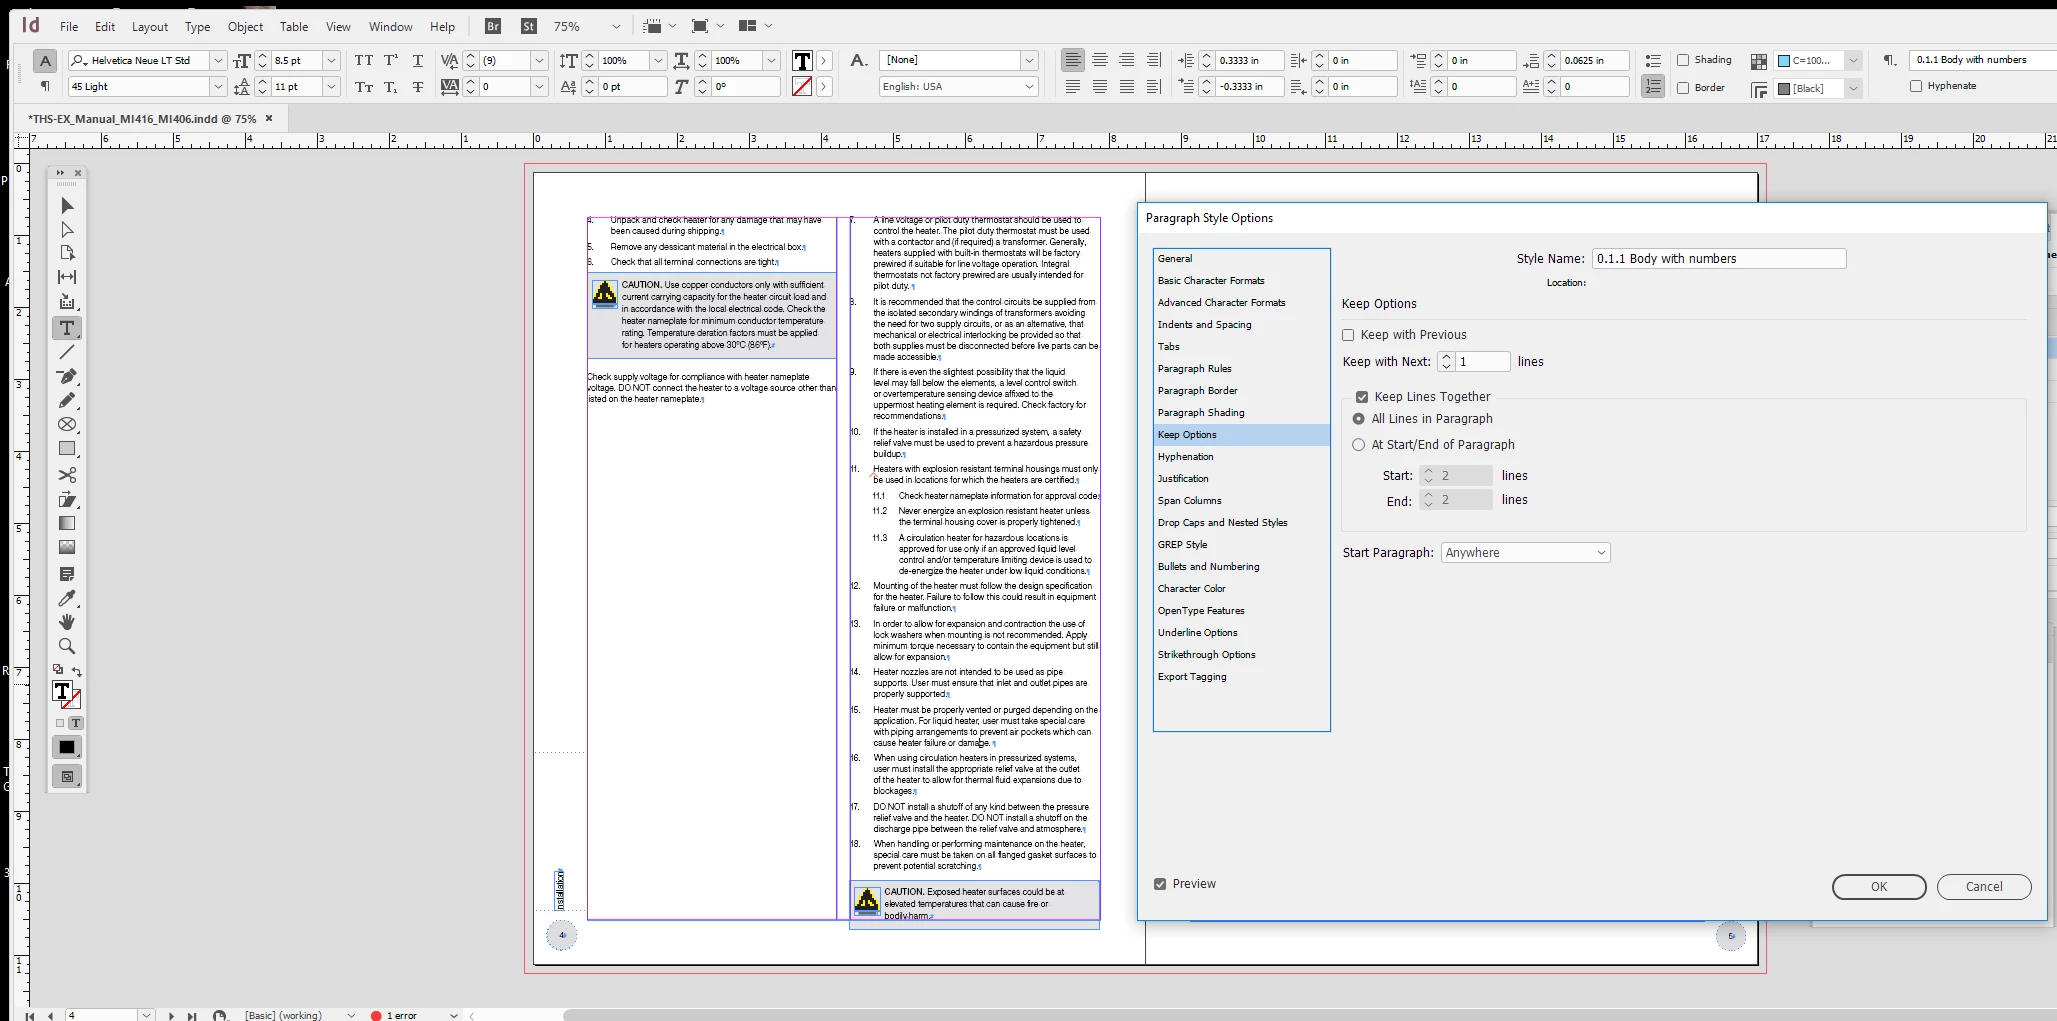Select the Zoom tool magnifier
The width and height of the screenshot is (2057, 1021).
67,646
